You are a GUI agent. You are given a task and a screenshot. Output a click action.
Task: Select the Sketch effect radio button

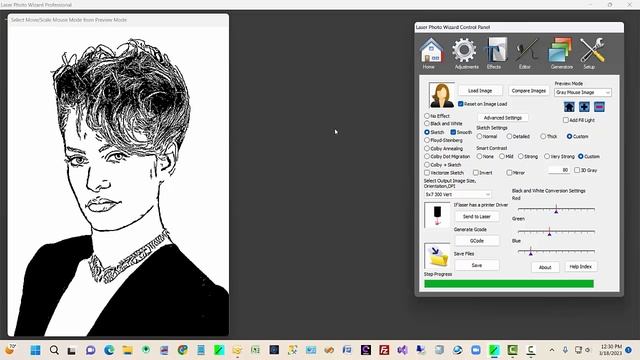427,132
